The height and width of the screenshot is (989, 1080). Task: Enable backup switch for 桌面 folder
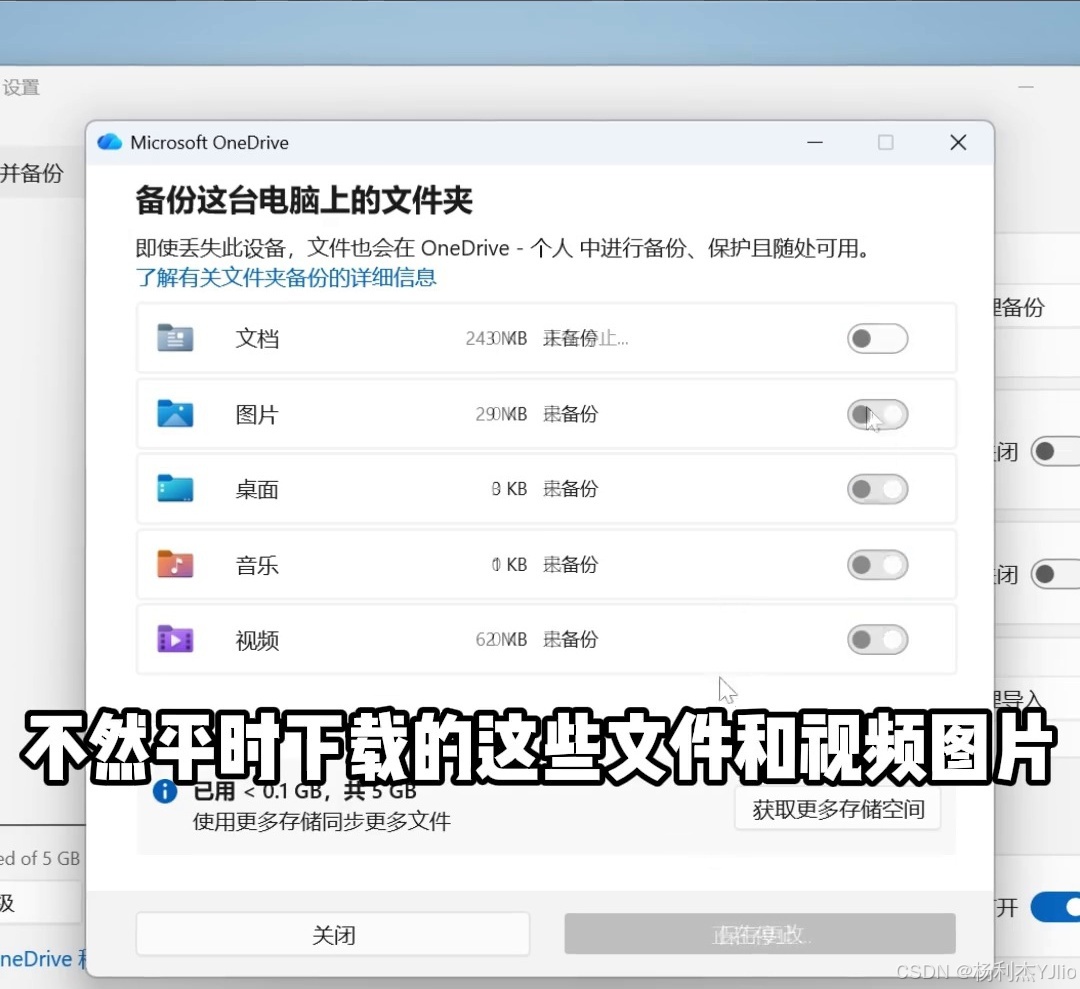[x=878, y=489]
